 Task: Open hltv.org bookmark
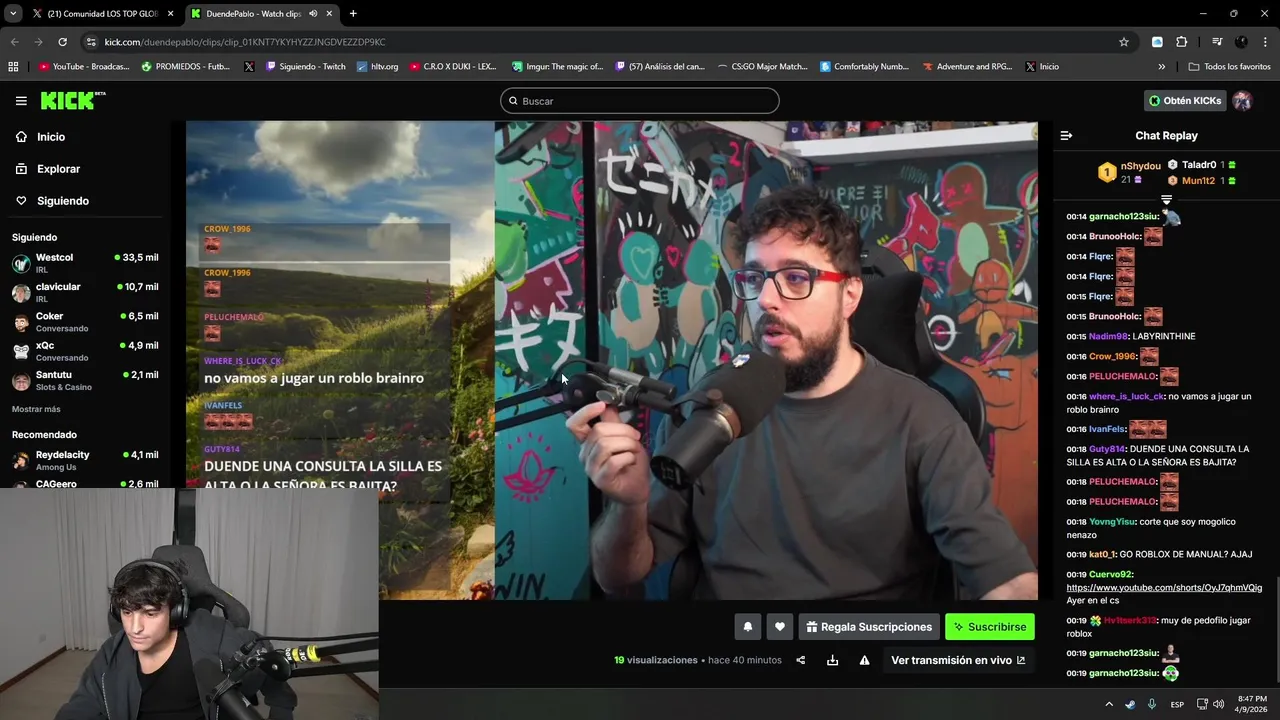pyautogui.click(x=377, y=67)
